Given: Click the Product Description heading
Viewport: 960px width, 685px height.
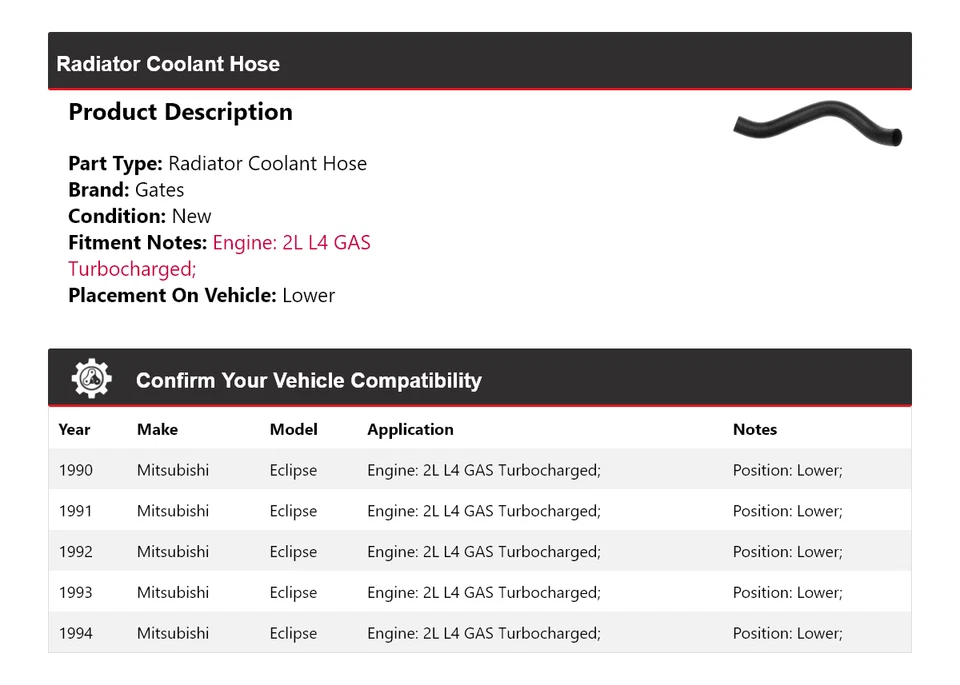Looking at the screenshot, I should 180,112.
